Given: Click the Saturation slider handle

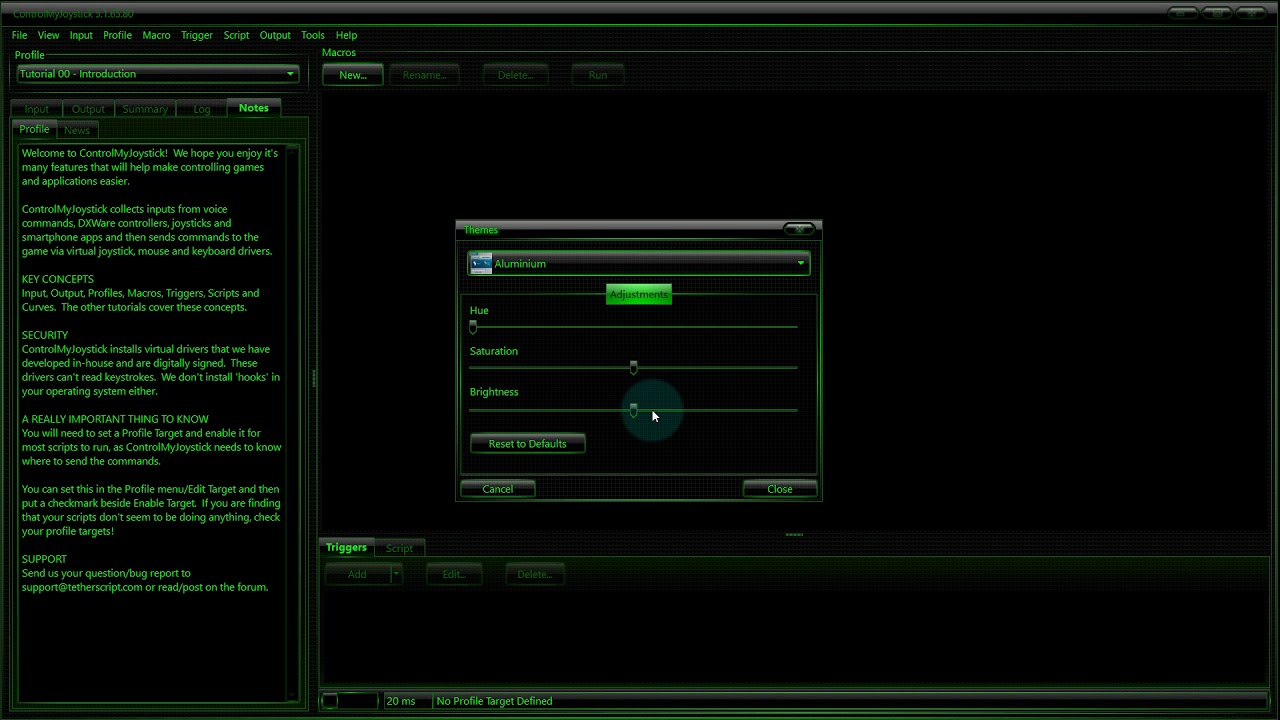Looking at the screenshot, I should point(633,368).
